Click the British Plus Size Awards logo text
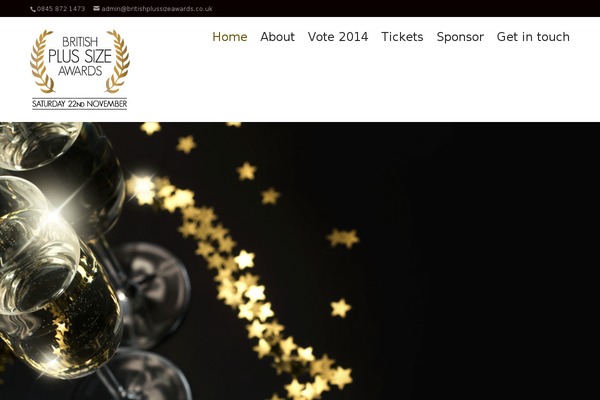 pyautogui.click(x=80, y=56)
